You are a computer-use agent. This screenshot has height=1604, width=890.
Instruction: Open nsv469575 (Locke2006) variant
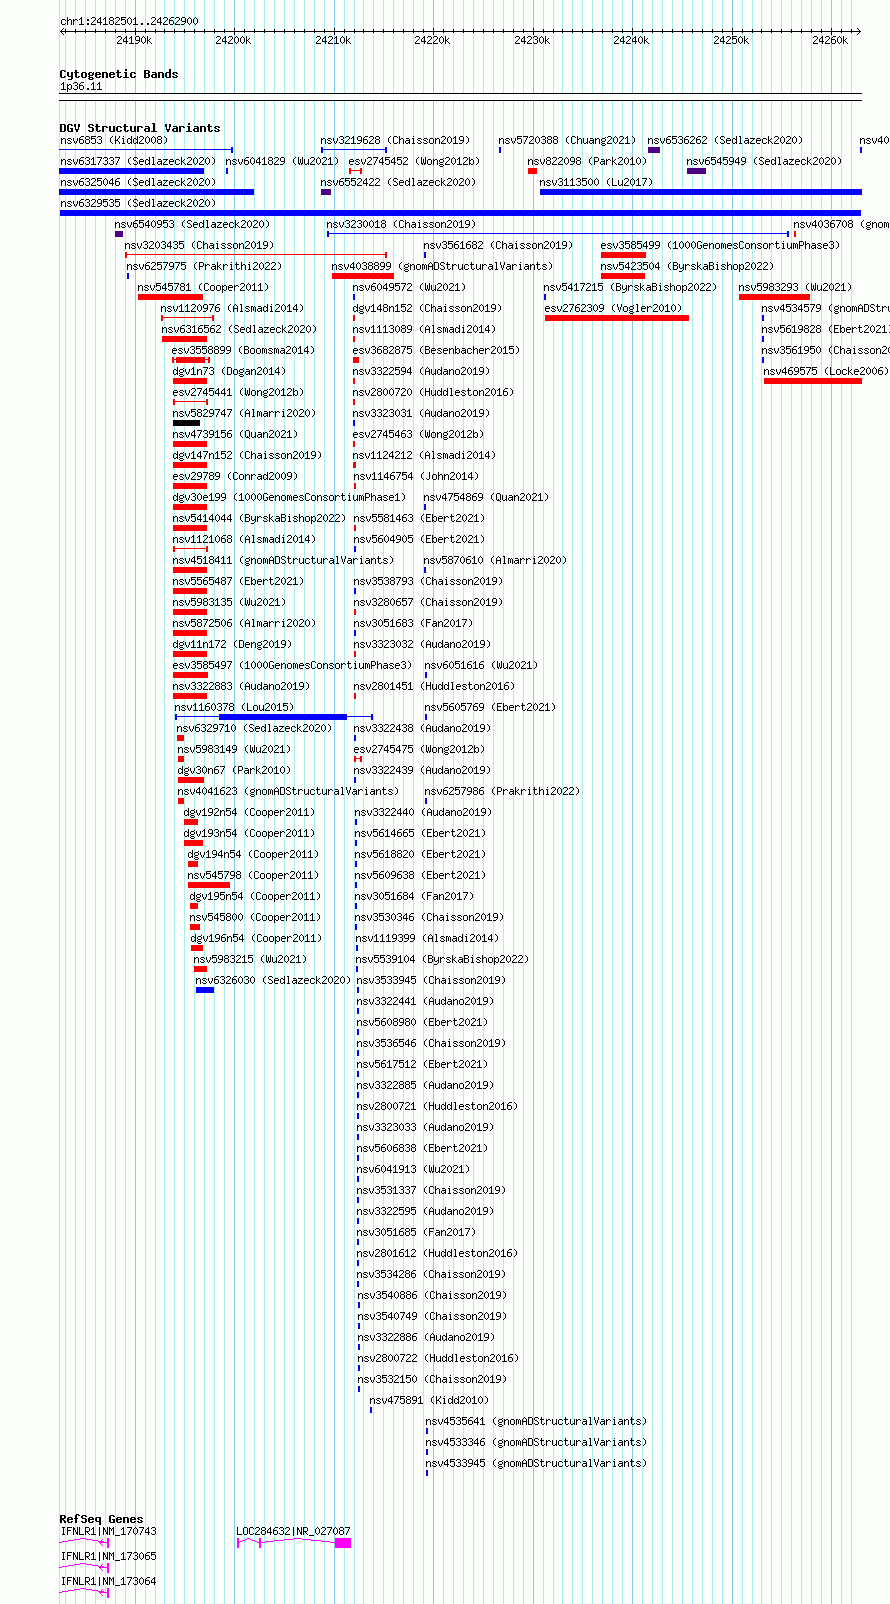tap(825, 372)
